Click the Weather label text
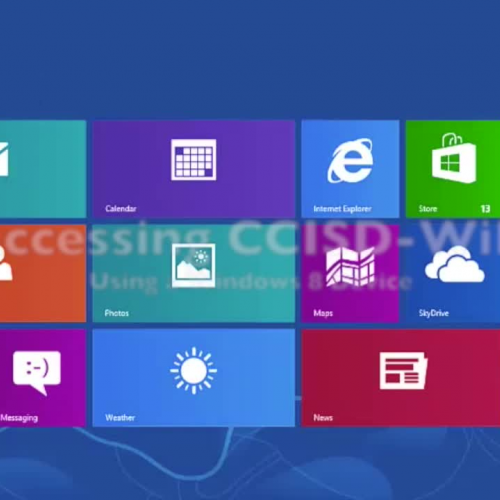The width and height of the screenshot is (500, 500). [x=120, y=418]
